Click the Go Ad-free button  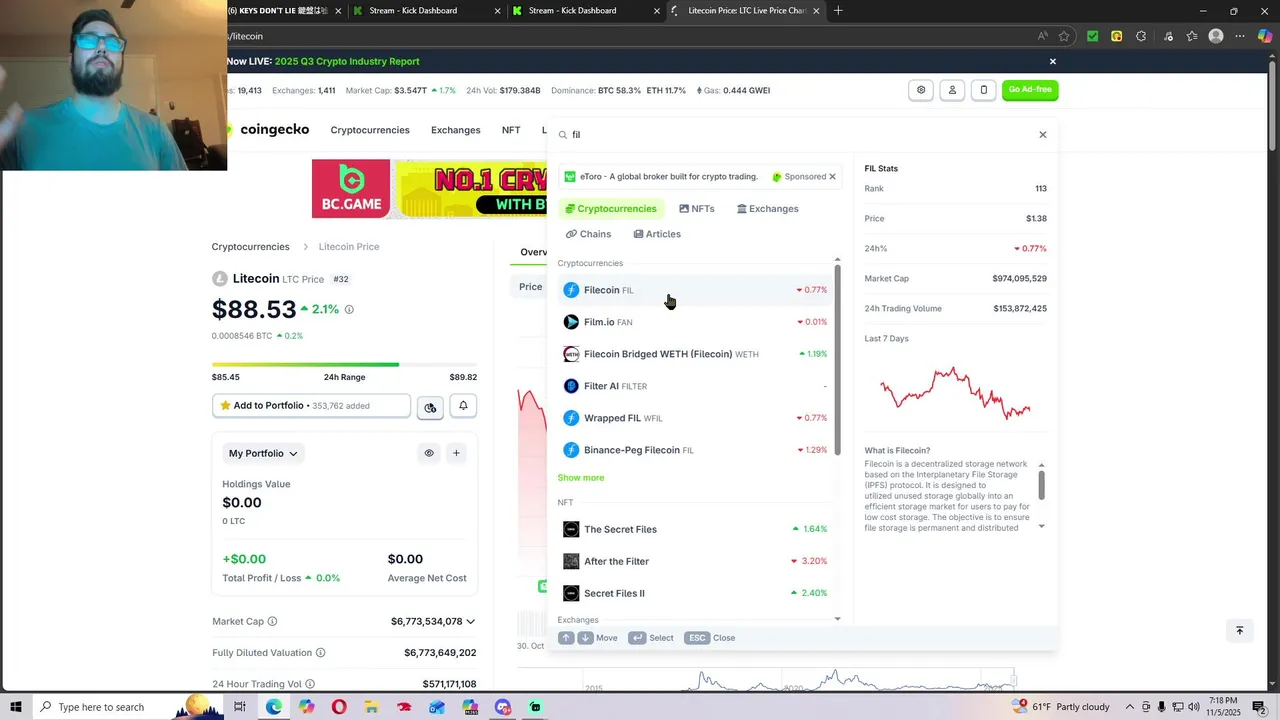(1030, 90)
